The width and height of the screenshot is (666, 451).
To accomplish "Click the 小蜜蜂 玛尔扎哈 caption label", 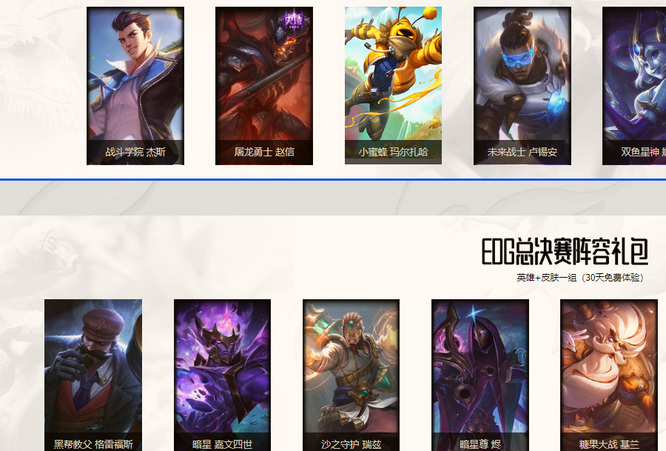I will (393, 152).
